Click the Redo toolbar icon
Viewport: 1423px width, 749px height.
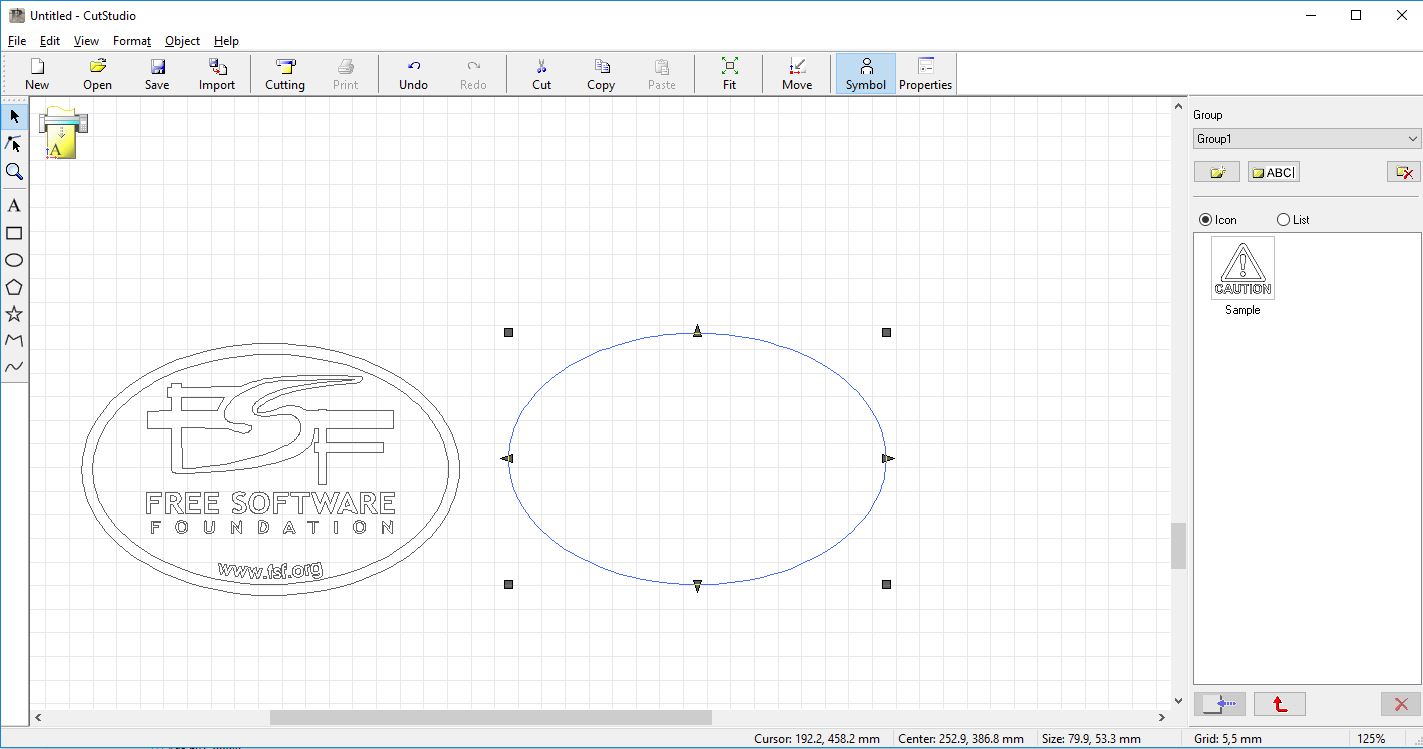pos(473,74)
